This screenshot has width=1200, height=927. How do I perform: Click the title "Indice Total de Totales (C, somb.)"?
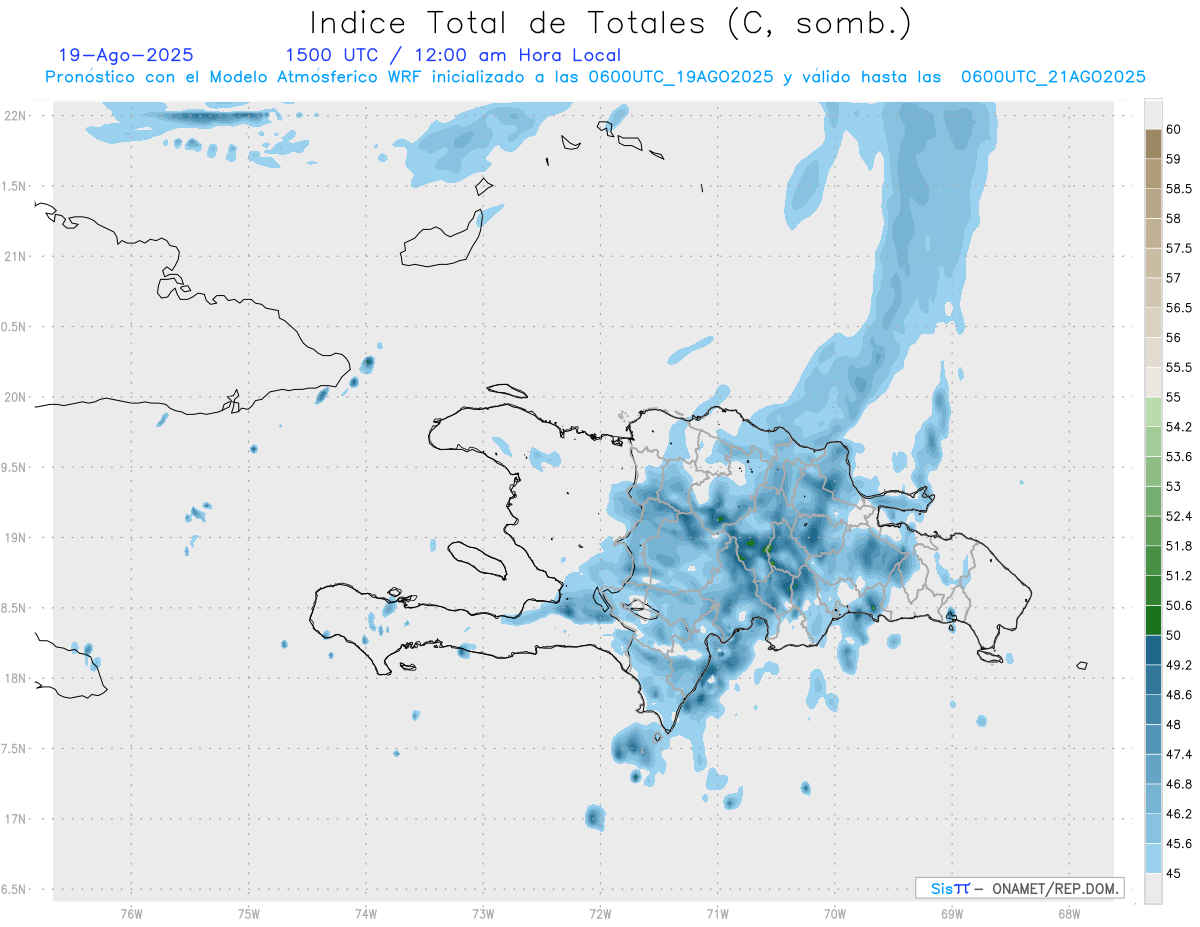[x=611, y=23]
